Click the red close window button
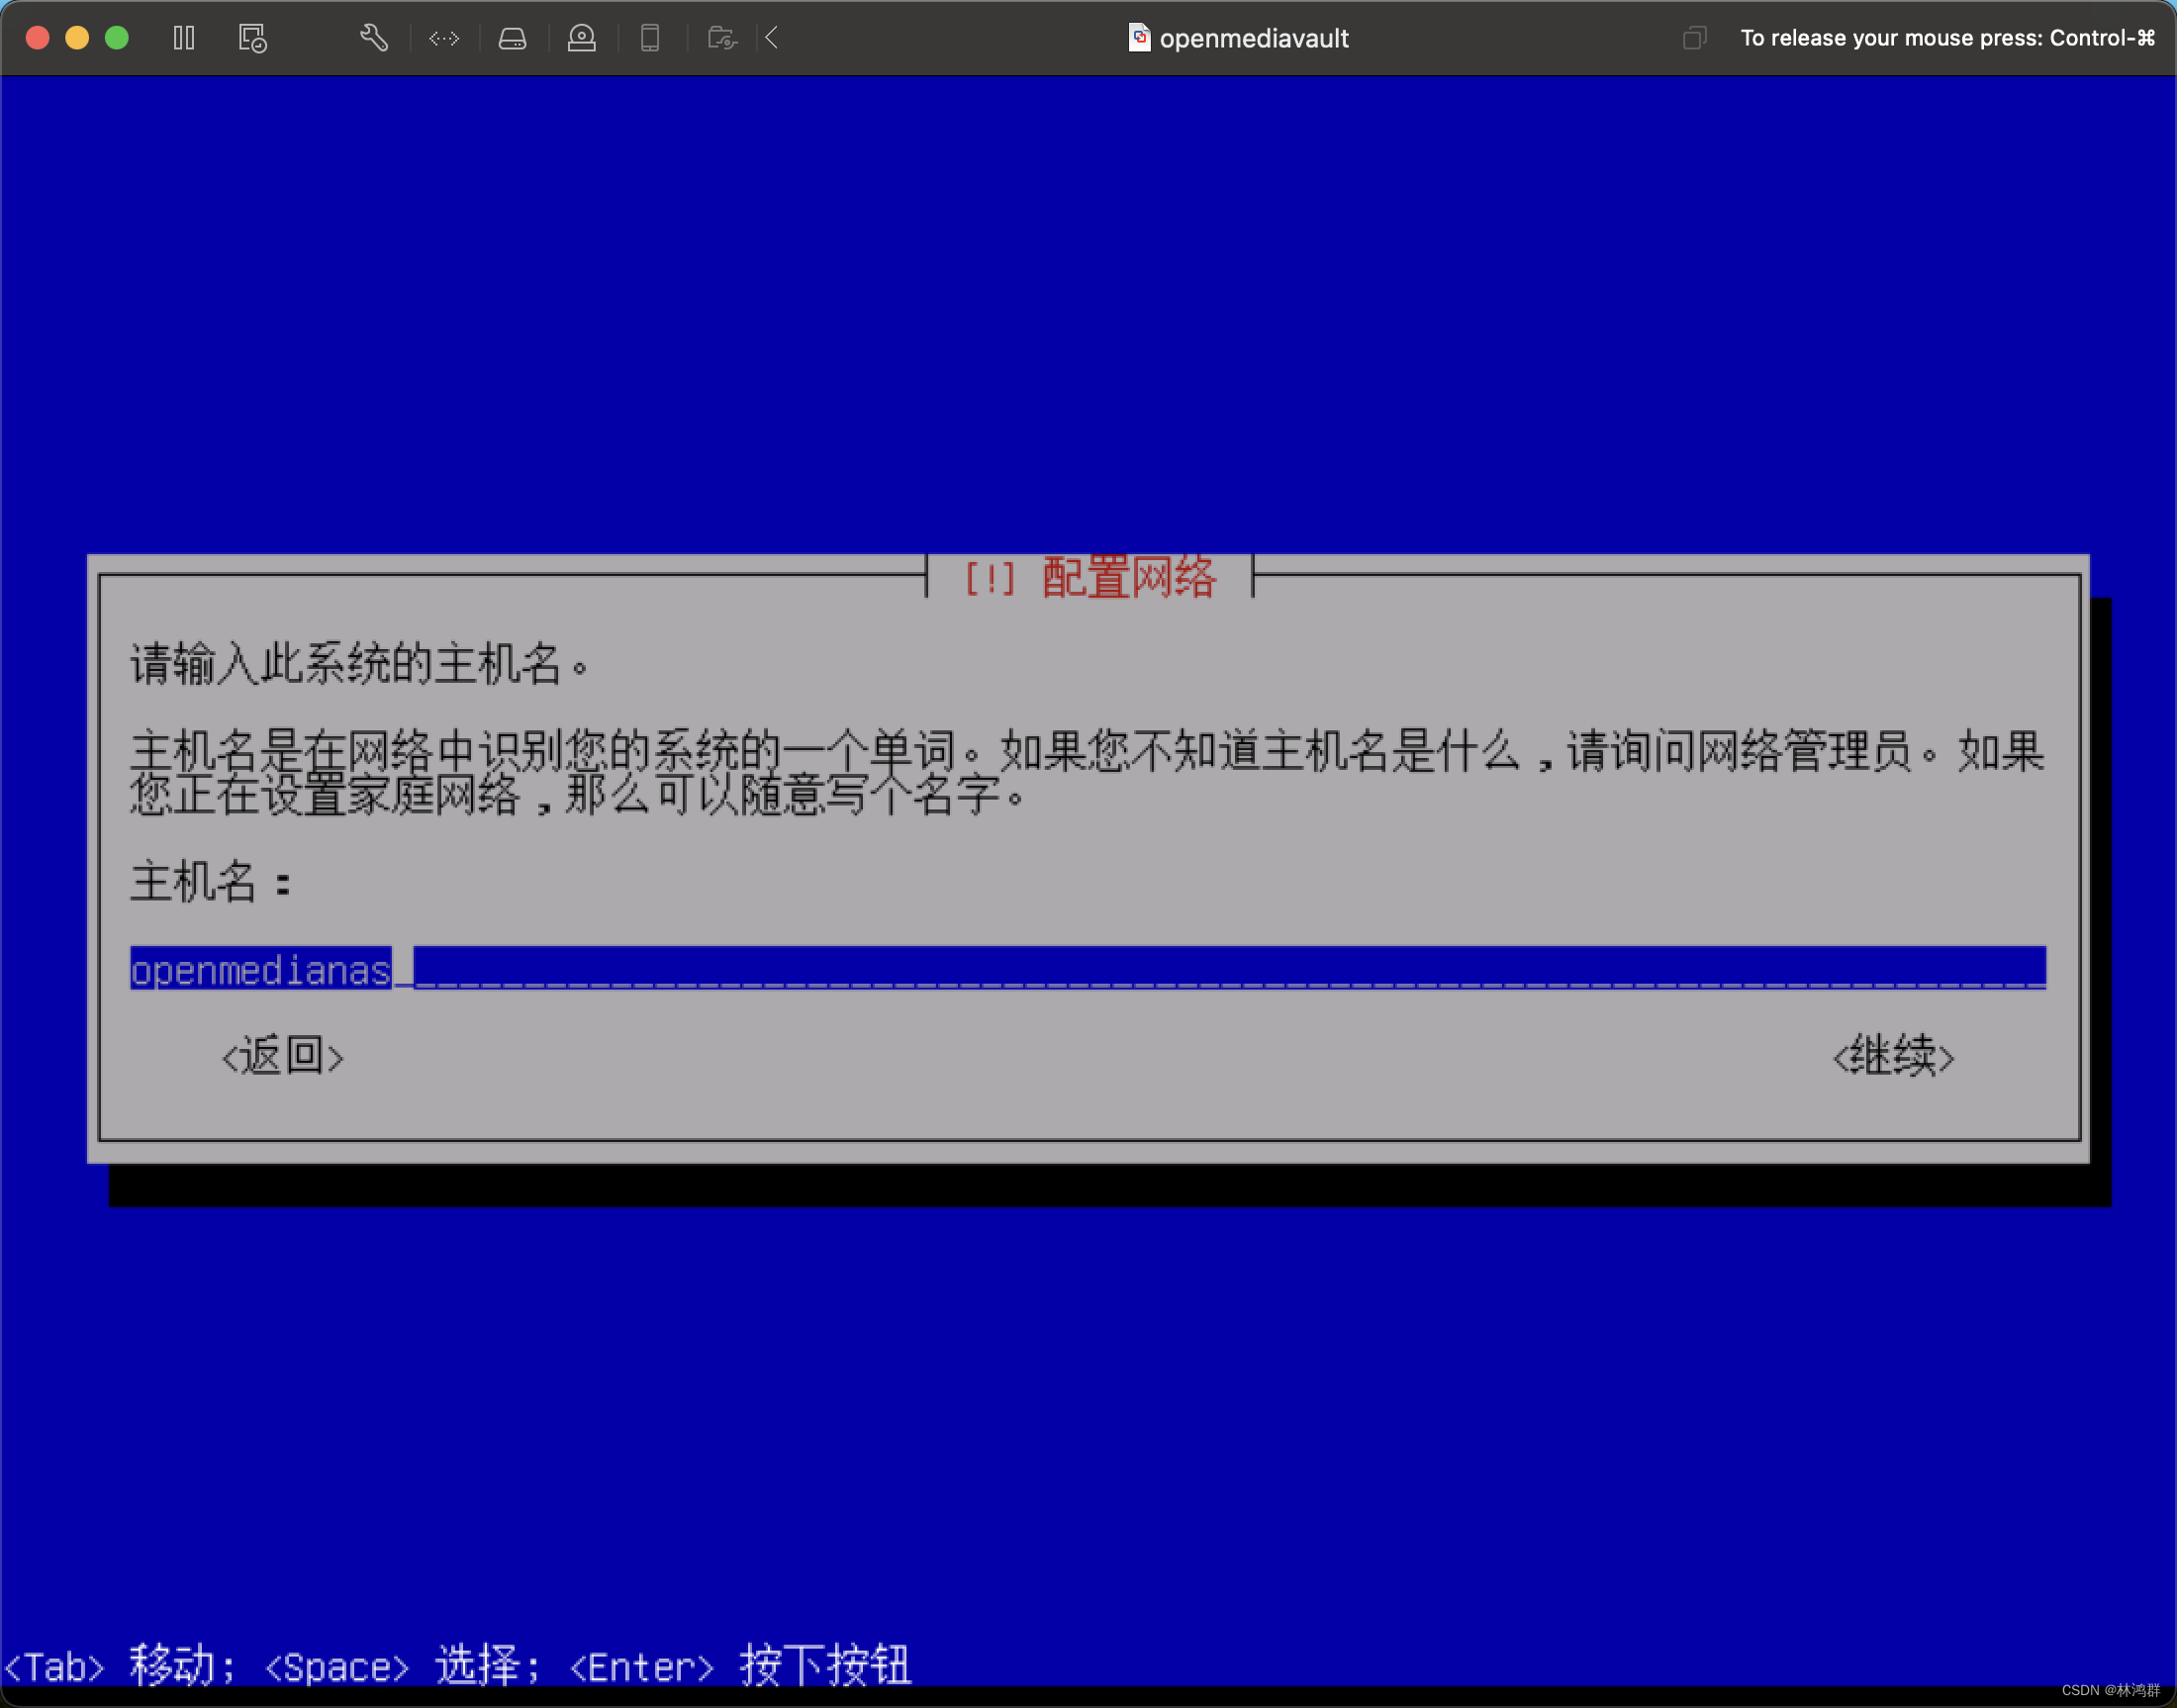Screen dimensions: 2177x1708 tap(38, 38)
